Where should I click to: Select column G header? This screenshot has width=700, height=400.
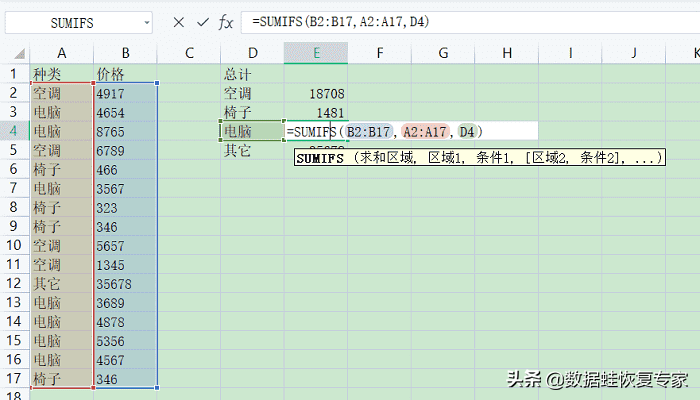pos(443,54)
